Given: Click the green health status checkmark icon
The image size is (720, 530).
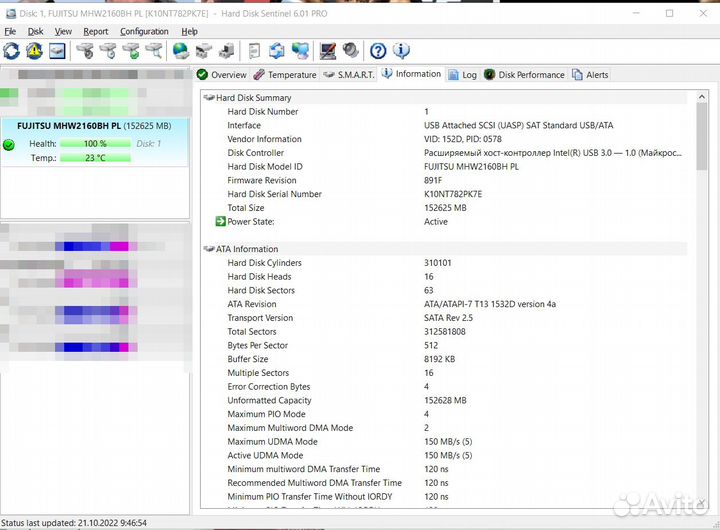Looking at the screenshot, I should 9,145.
